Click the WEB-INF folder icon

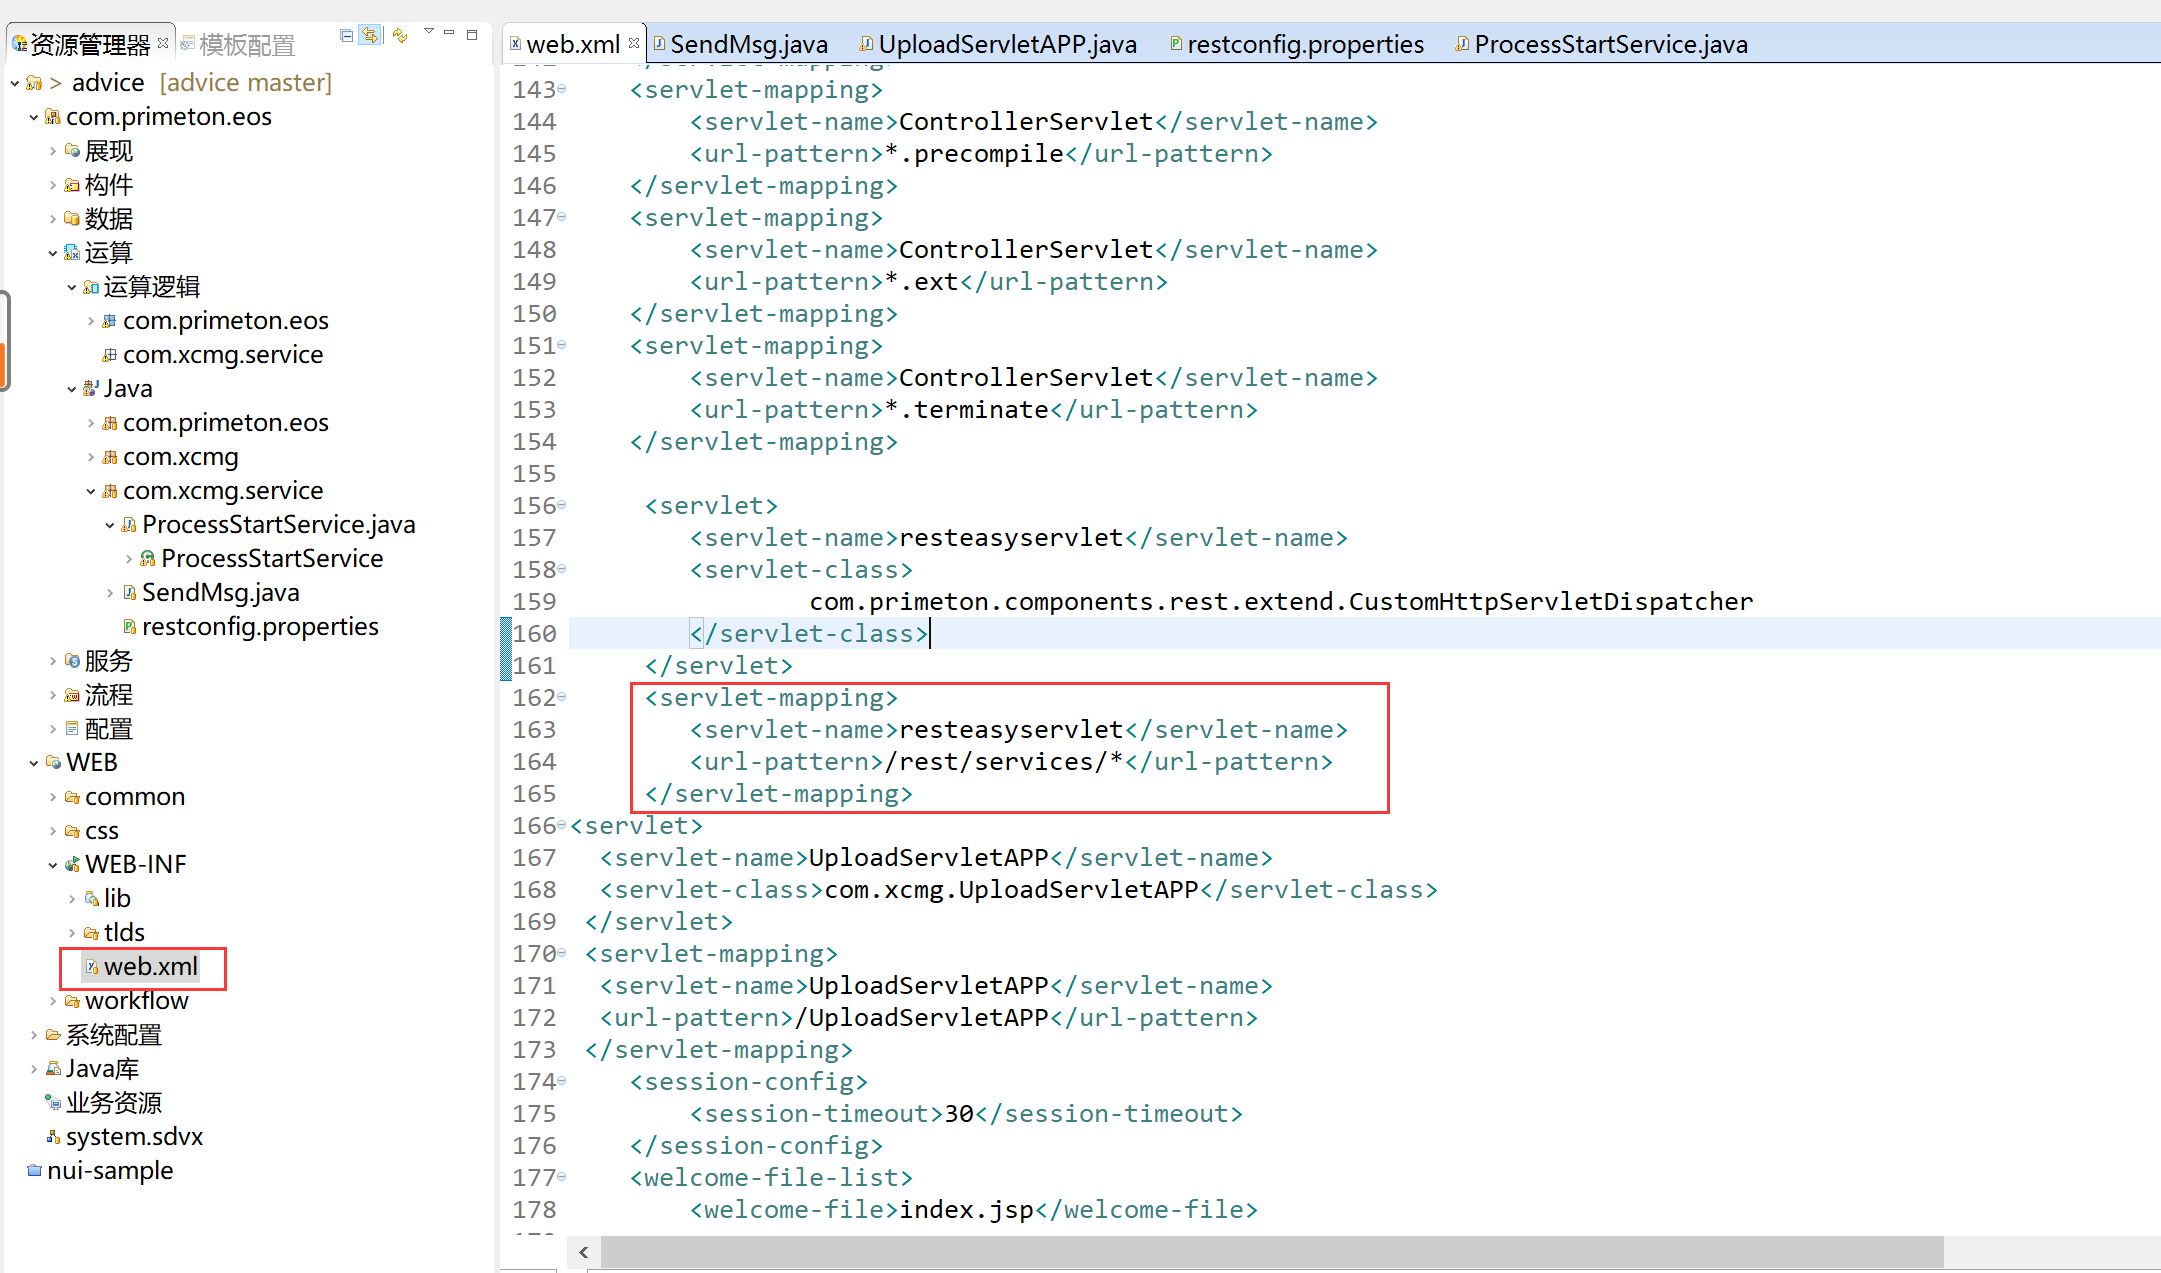tap(72, 865)
